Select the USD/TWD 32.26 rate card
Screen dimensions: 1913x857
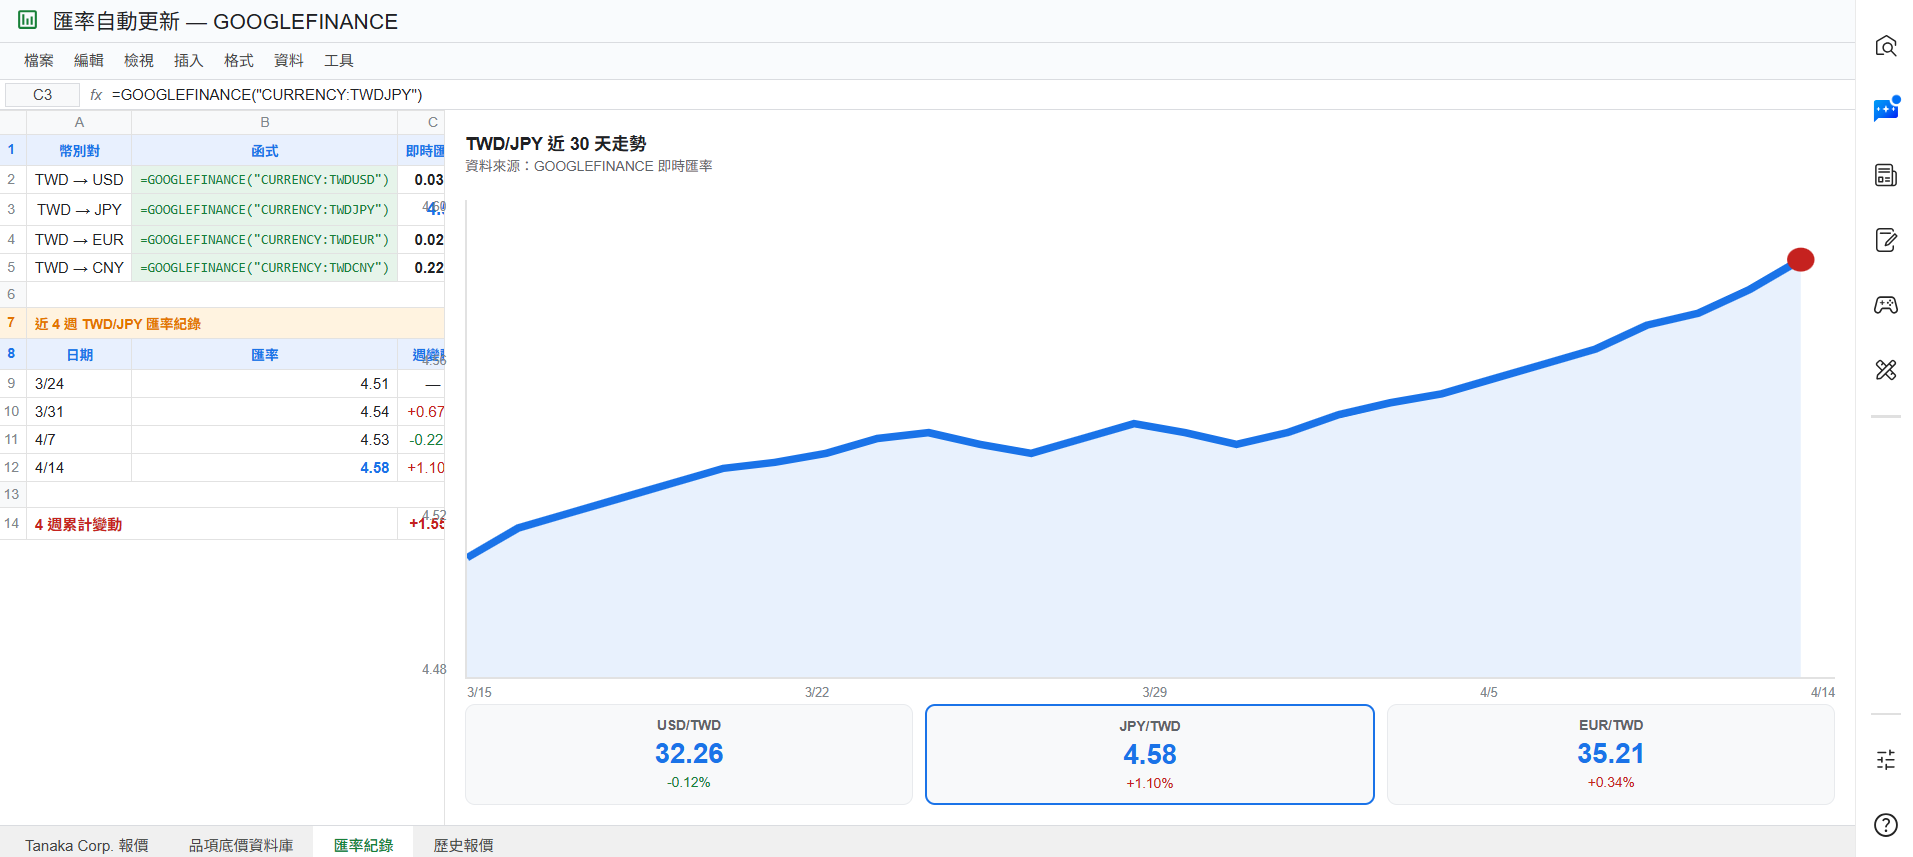[689, 754]
